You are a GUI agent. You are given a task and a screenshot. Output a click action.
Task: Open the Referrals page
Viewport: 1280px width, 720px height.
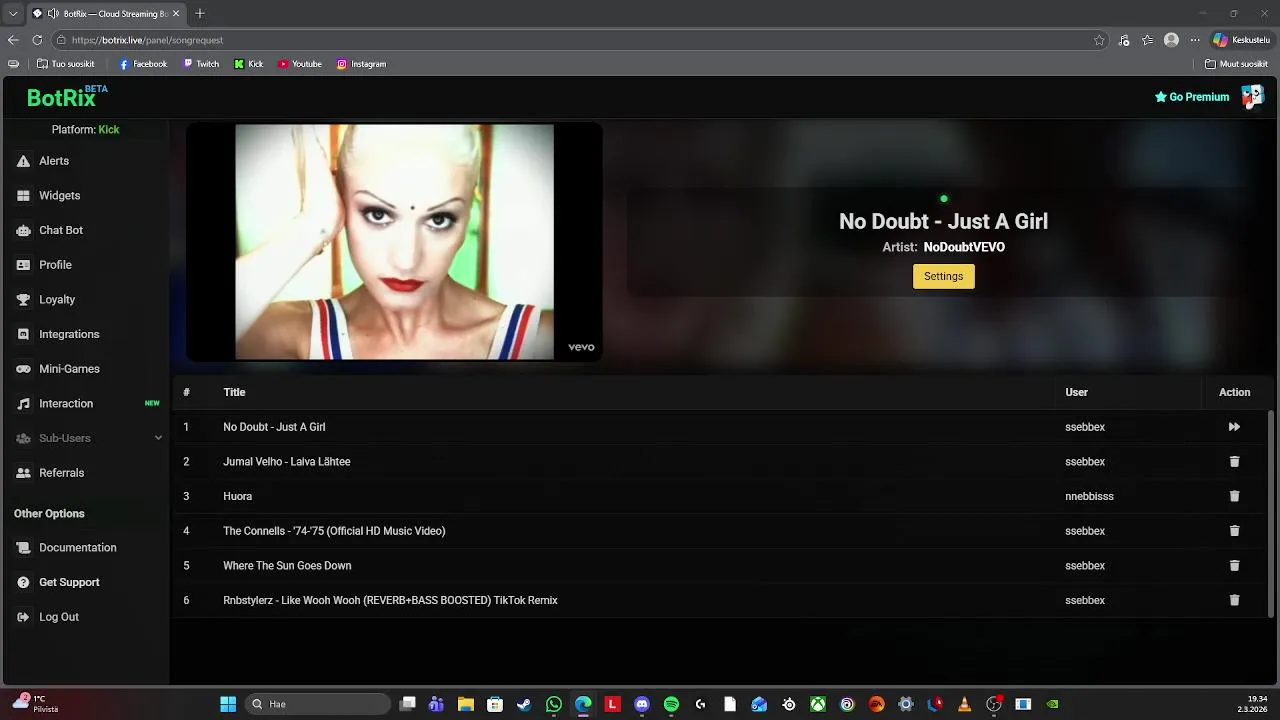click(x=61, y=473)
